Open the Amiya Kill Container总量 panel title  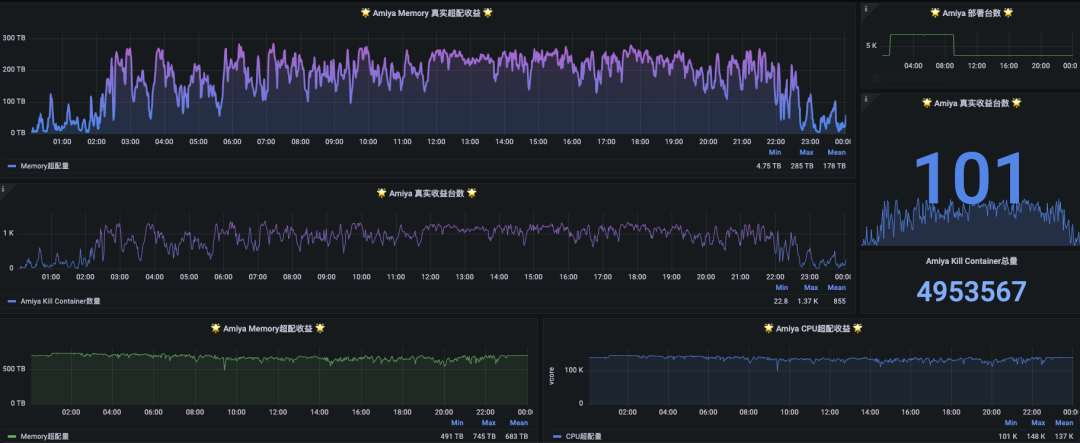pos(971,260)
